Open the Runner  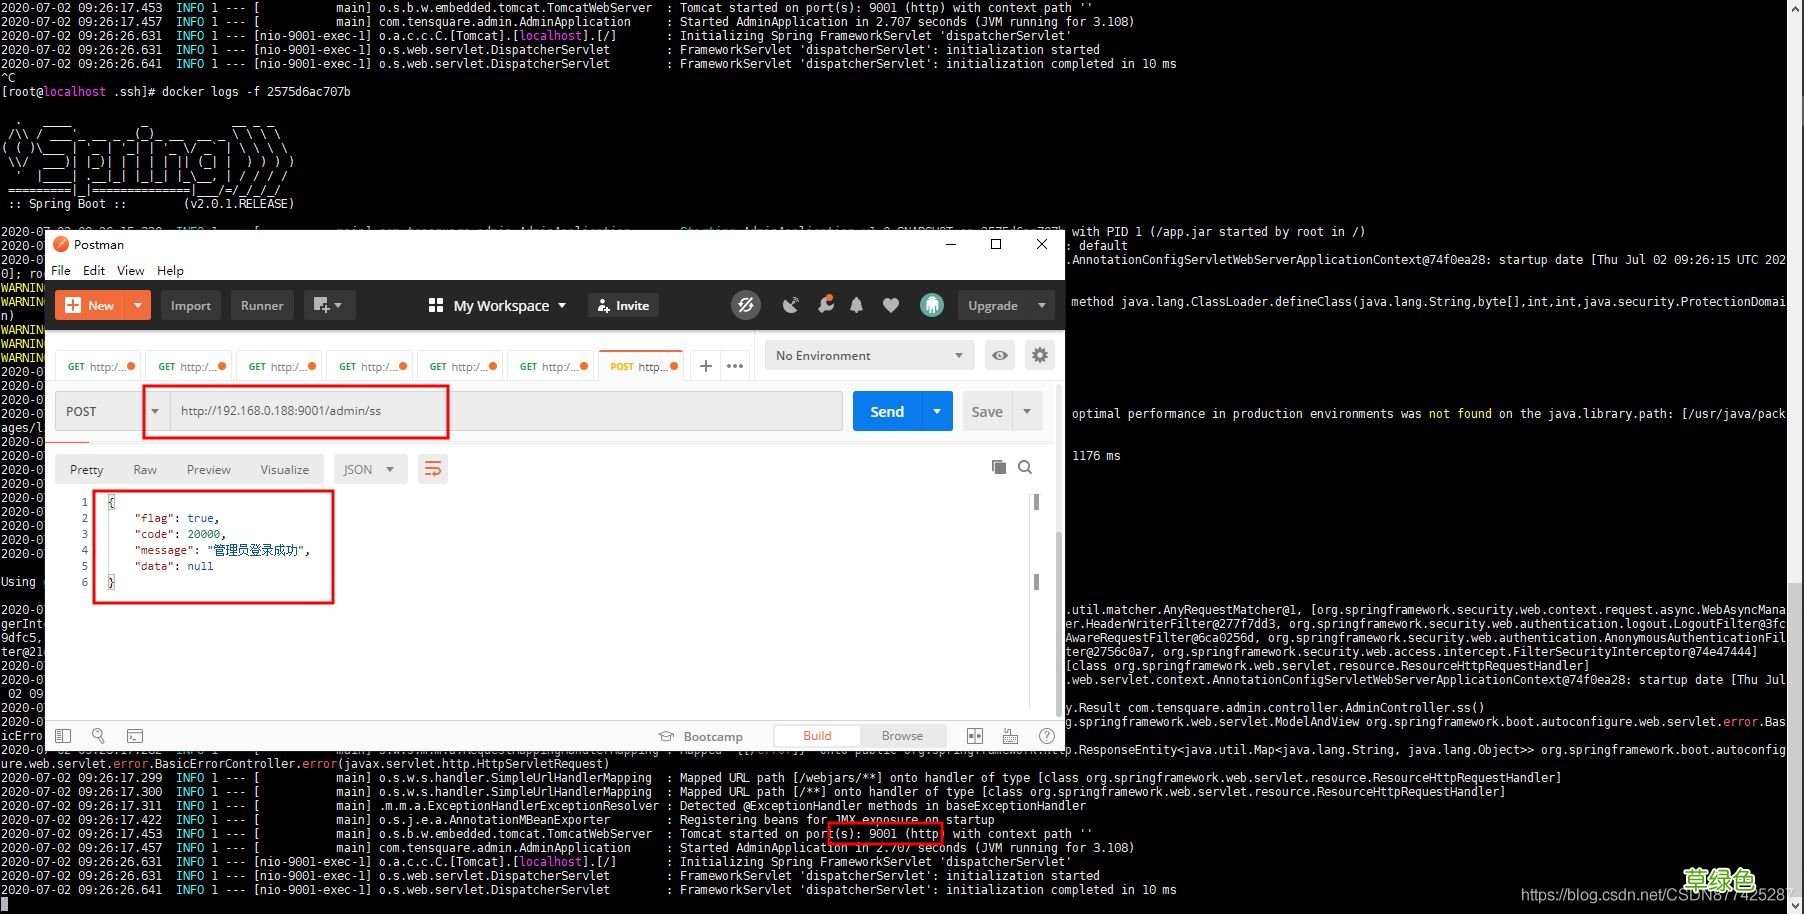pyautogui.click(x=262, y=305)
